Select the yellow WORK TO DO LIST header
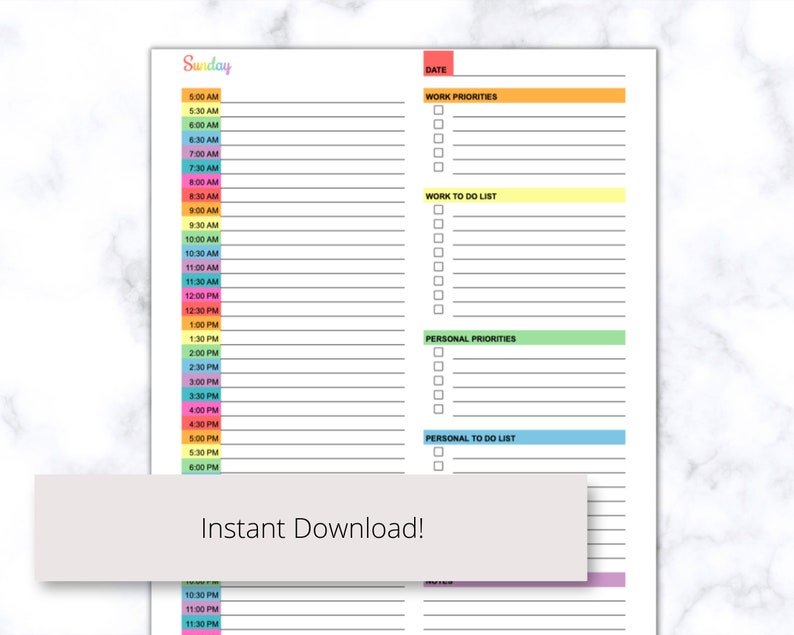The width and height of the screenshot is (794, 635). click(524, 195)
